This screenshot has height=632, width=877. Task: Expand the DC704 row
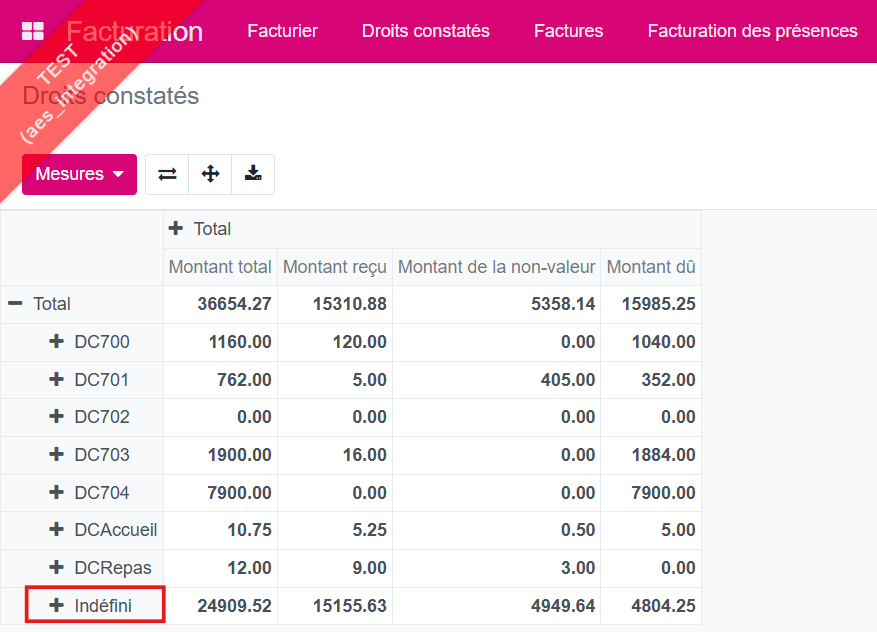[x=91, y=493]
